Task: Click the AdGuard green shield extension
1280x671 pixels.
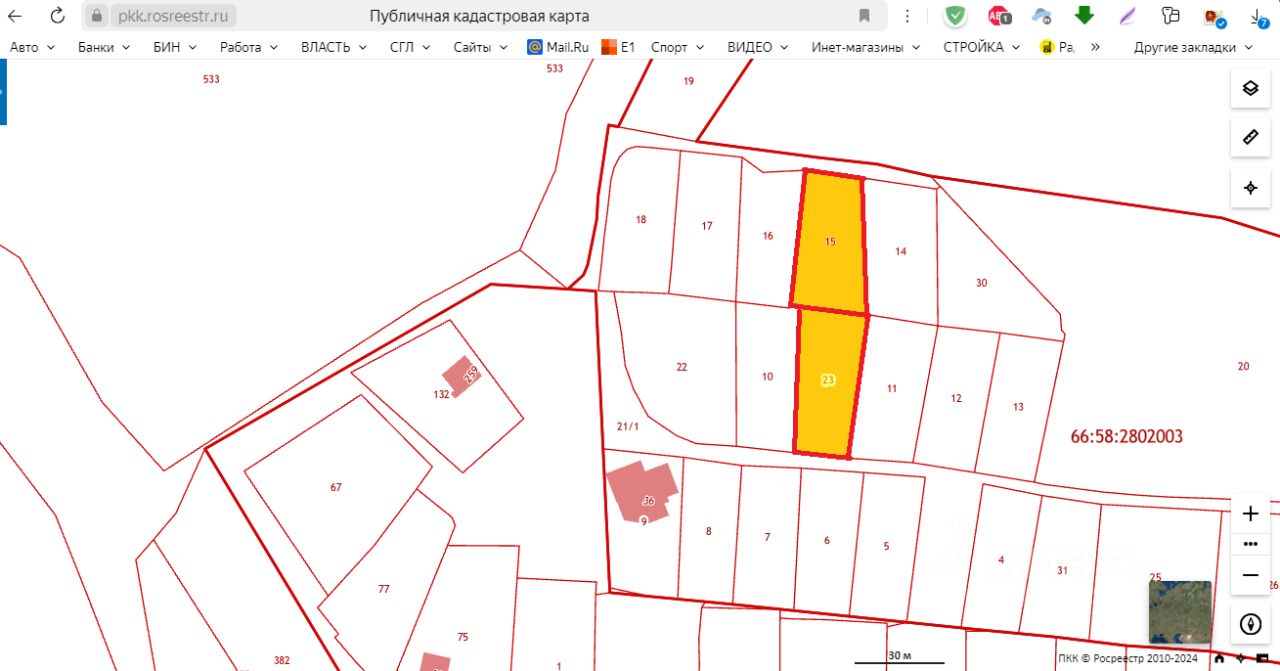Action: coord(956,16)
